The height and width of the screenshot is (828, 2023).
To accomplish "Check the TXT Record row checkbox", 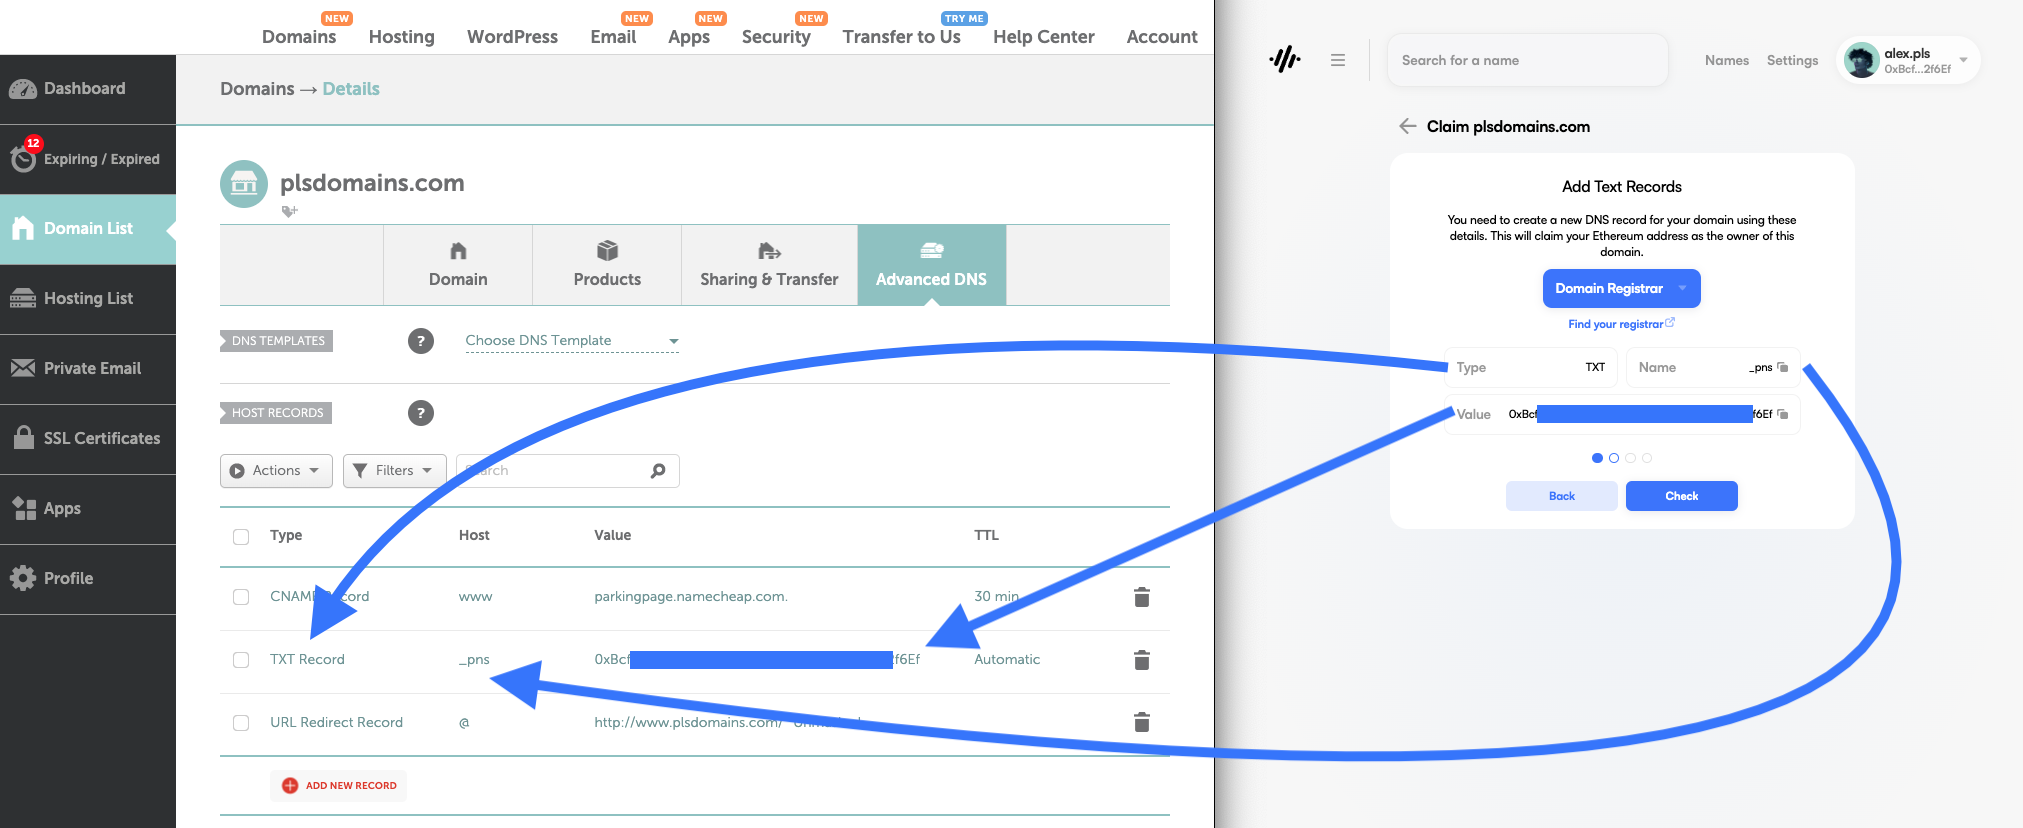I will point(241,660).
